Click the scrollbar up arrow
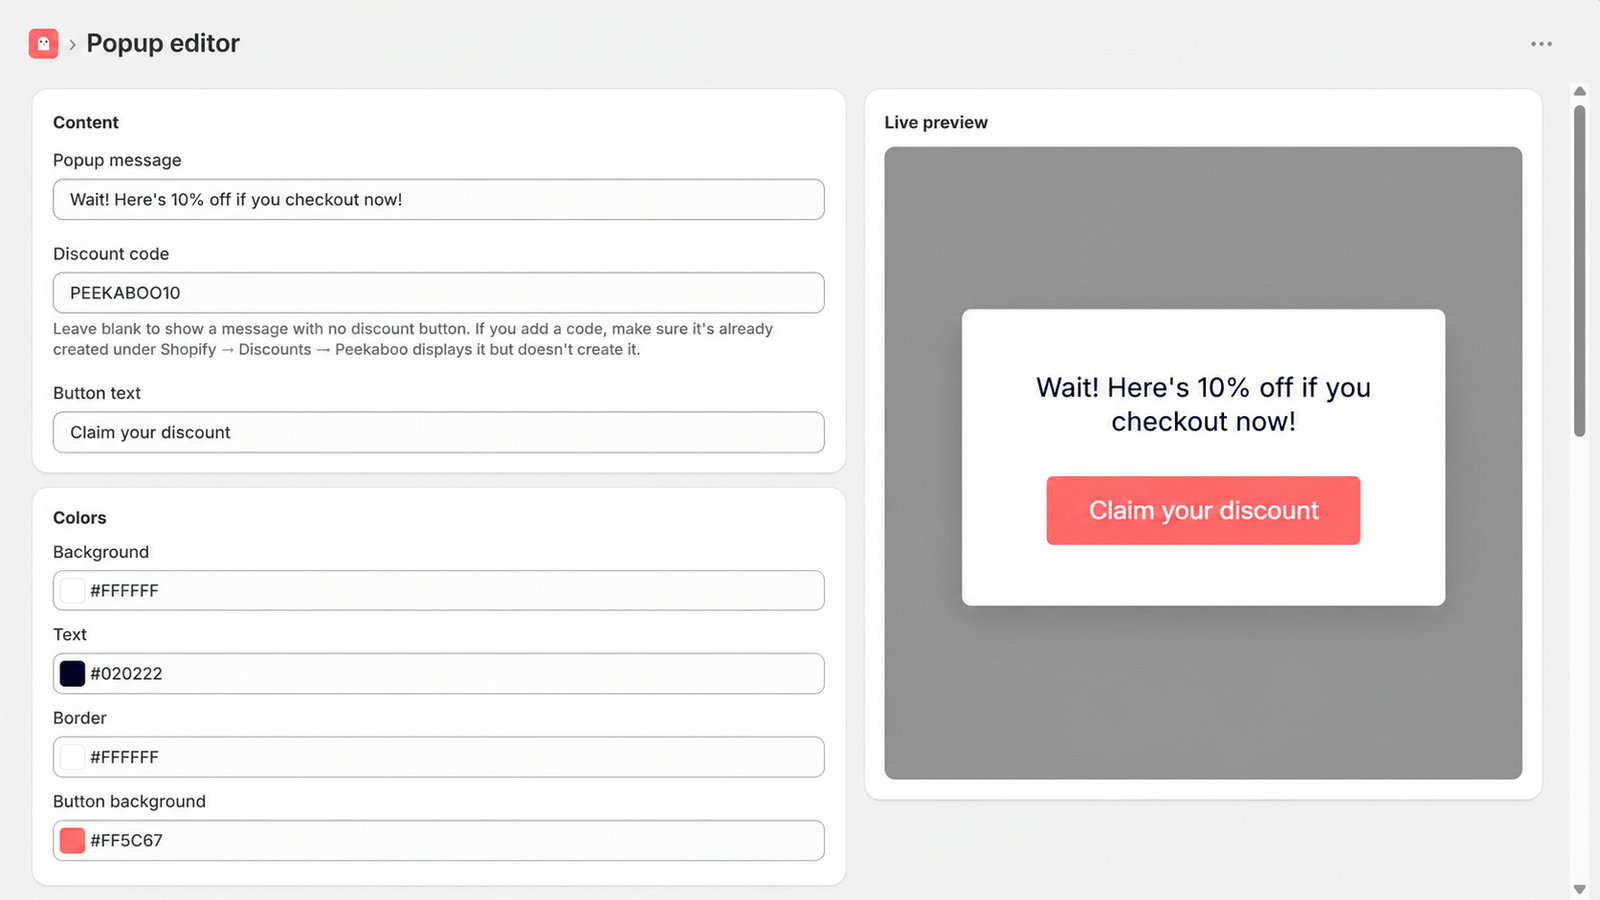The image size is (1600, 900). [x=1580, y=91]
